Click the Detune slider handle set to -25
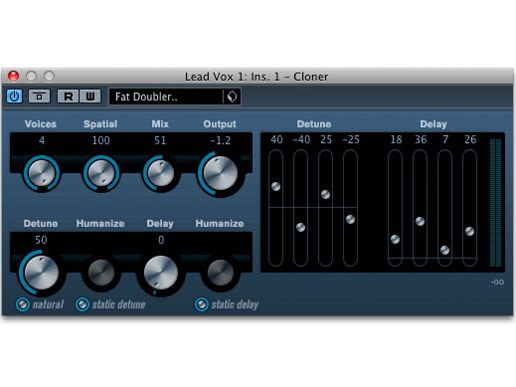 click(350, 219)
